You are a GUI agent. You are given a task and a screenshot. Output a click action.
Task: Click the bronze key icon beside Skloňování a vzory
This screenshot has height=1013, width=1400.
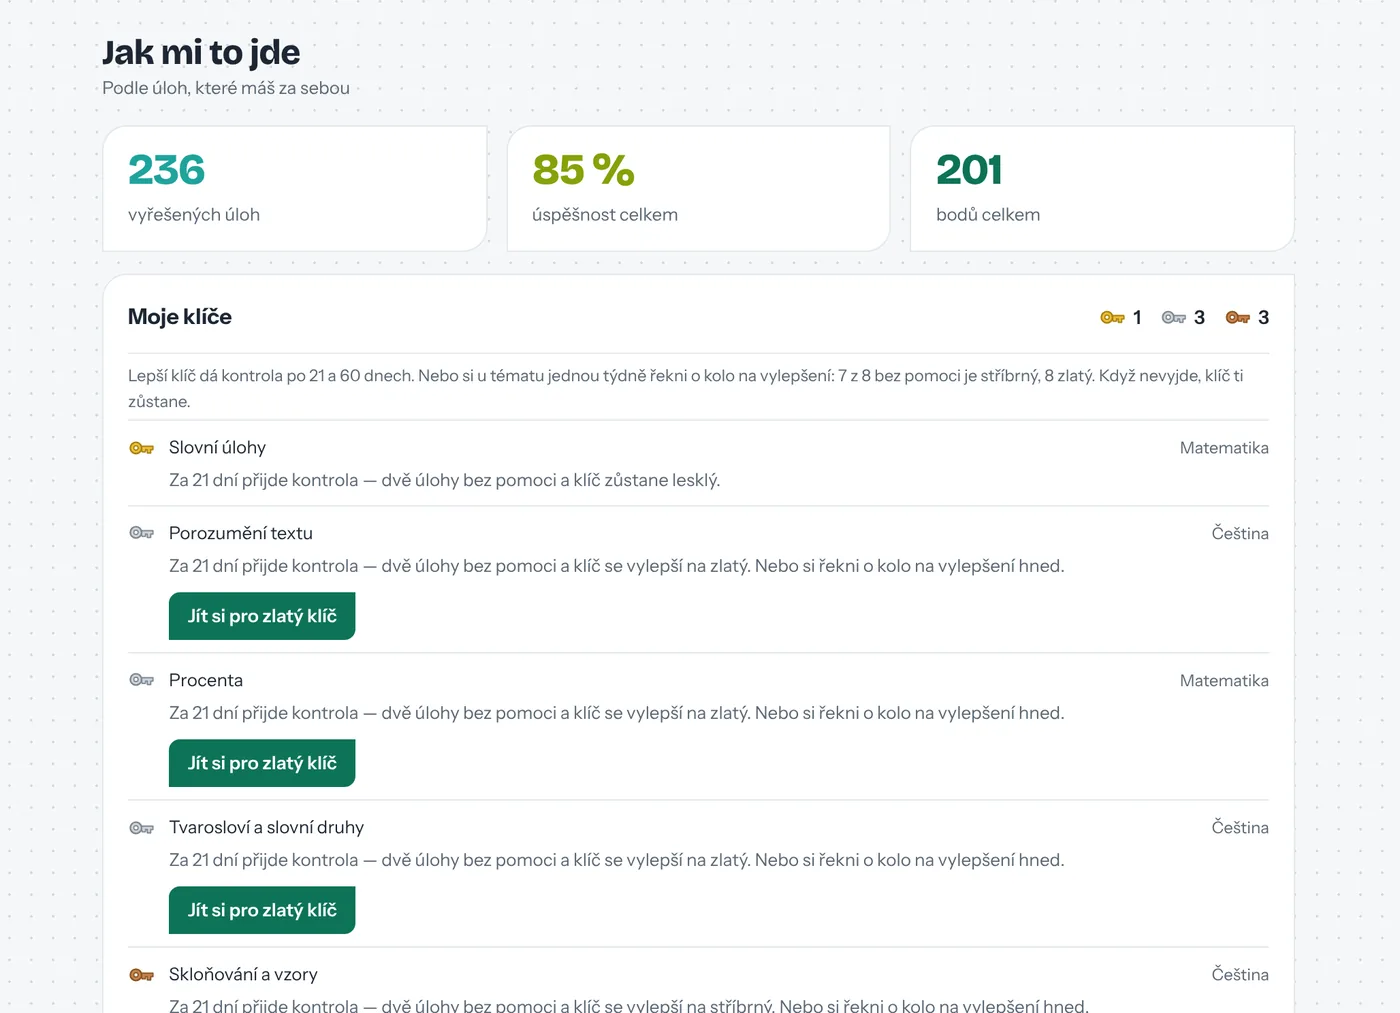[142, 975]
